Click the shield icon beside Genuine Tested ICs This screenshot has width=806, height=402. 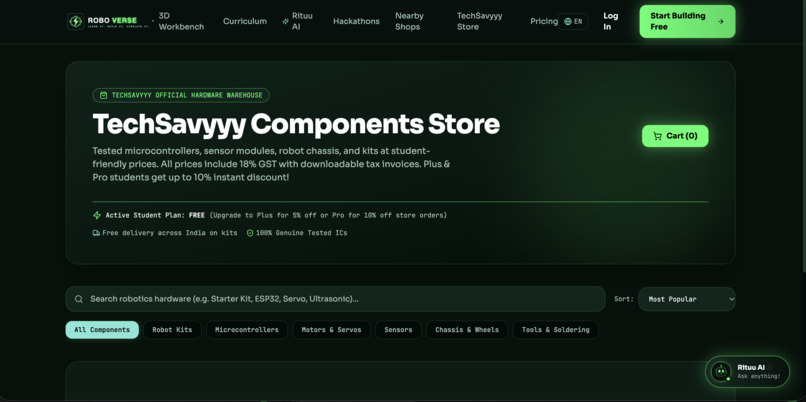(250, 233)
